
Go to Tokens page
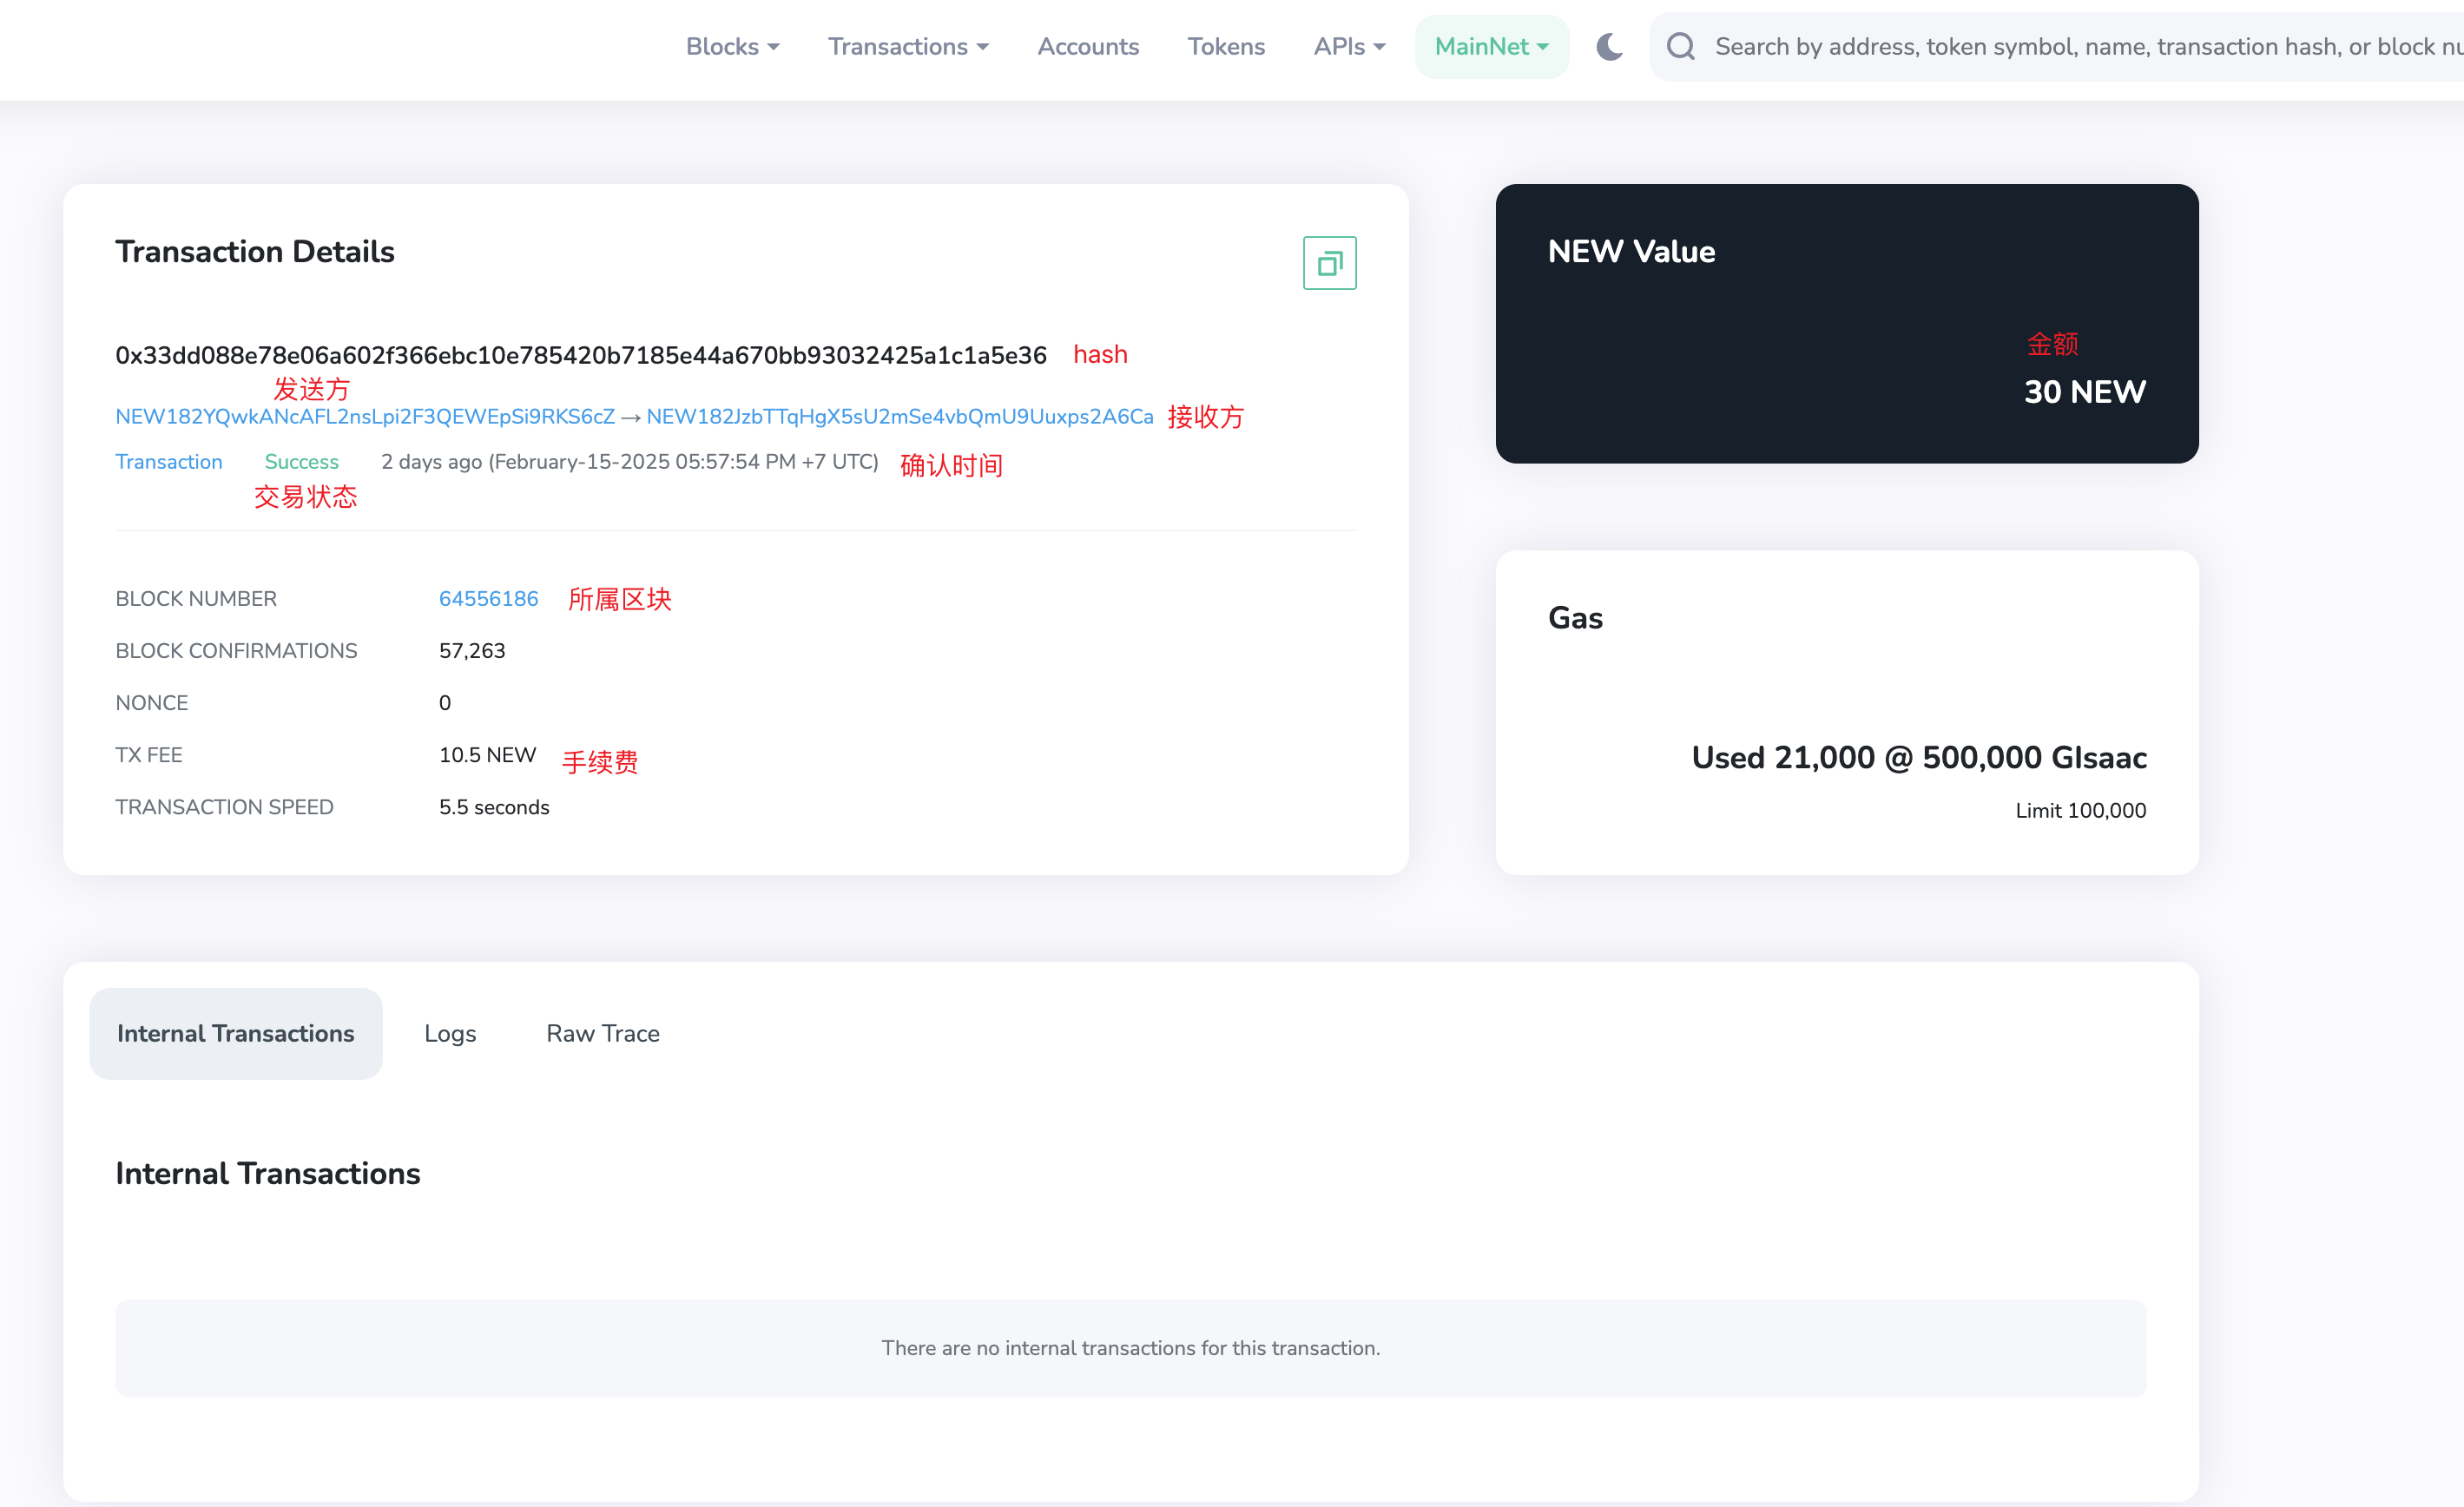point(1226,46)
